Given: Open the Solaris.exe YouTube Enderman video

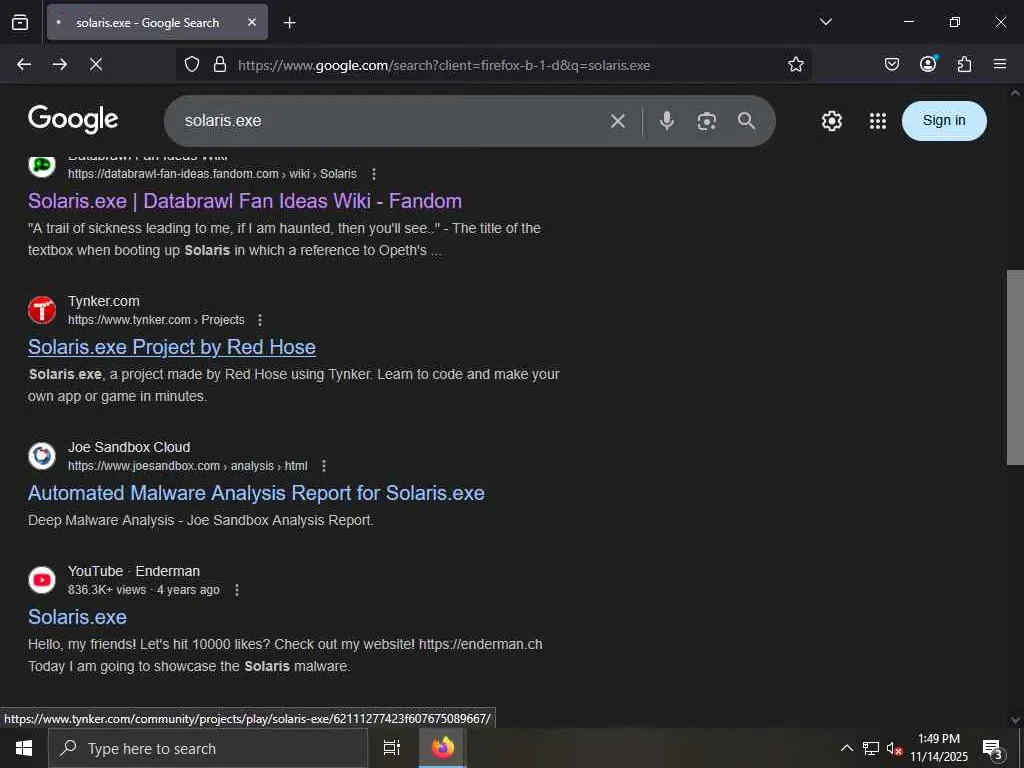Looking at the screenshot, I should coord(77,617).
